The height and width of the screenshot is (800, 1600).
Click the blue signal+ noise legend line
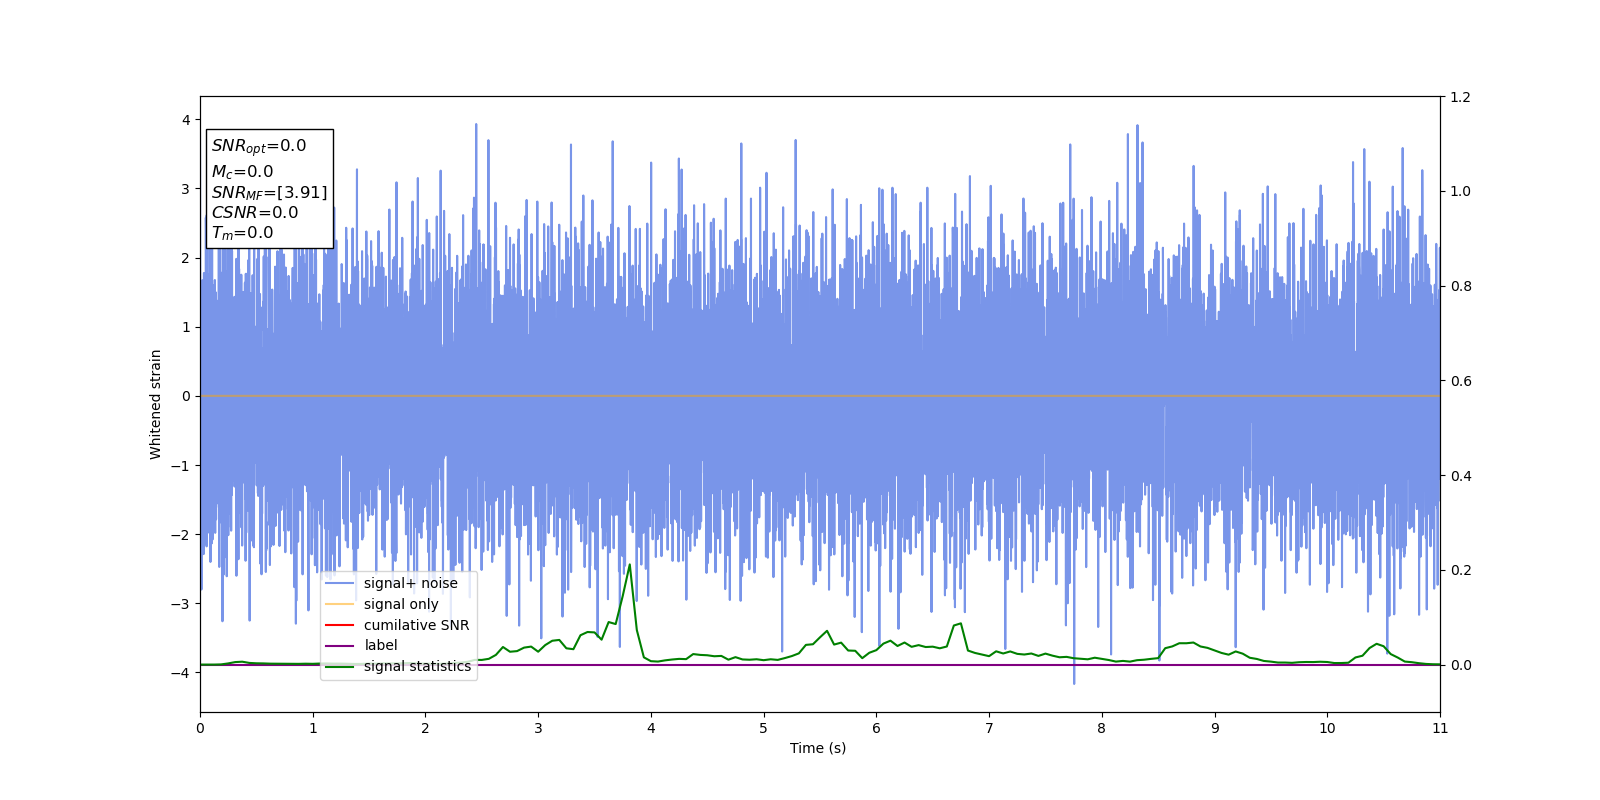click(340, 584)
